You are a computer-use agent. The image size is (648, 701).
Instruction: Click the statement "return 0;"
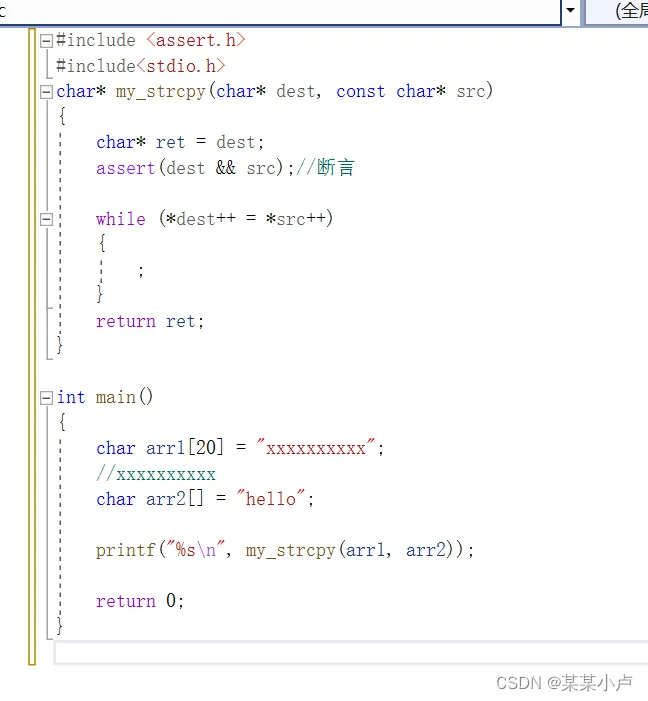140,601
